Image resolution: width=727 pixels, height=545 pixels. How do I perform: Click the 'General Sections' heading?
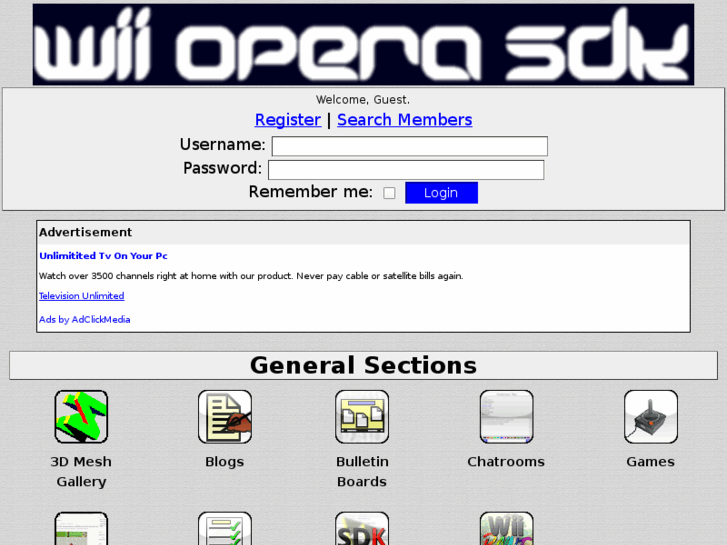coord(364,365)
